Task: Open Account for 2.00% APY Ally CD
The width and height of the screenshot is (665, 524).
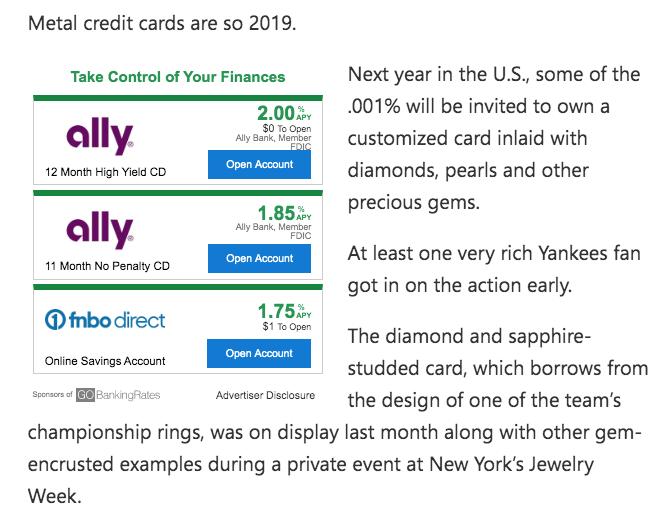Action: [259, 164]
